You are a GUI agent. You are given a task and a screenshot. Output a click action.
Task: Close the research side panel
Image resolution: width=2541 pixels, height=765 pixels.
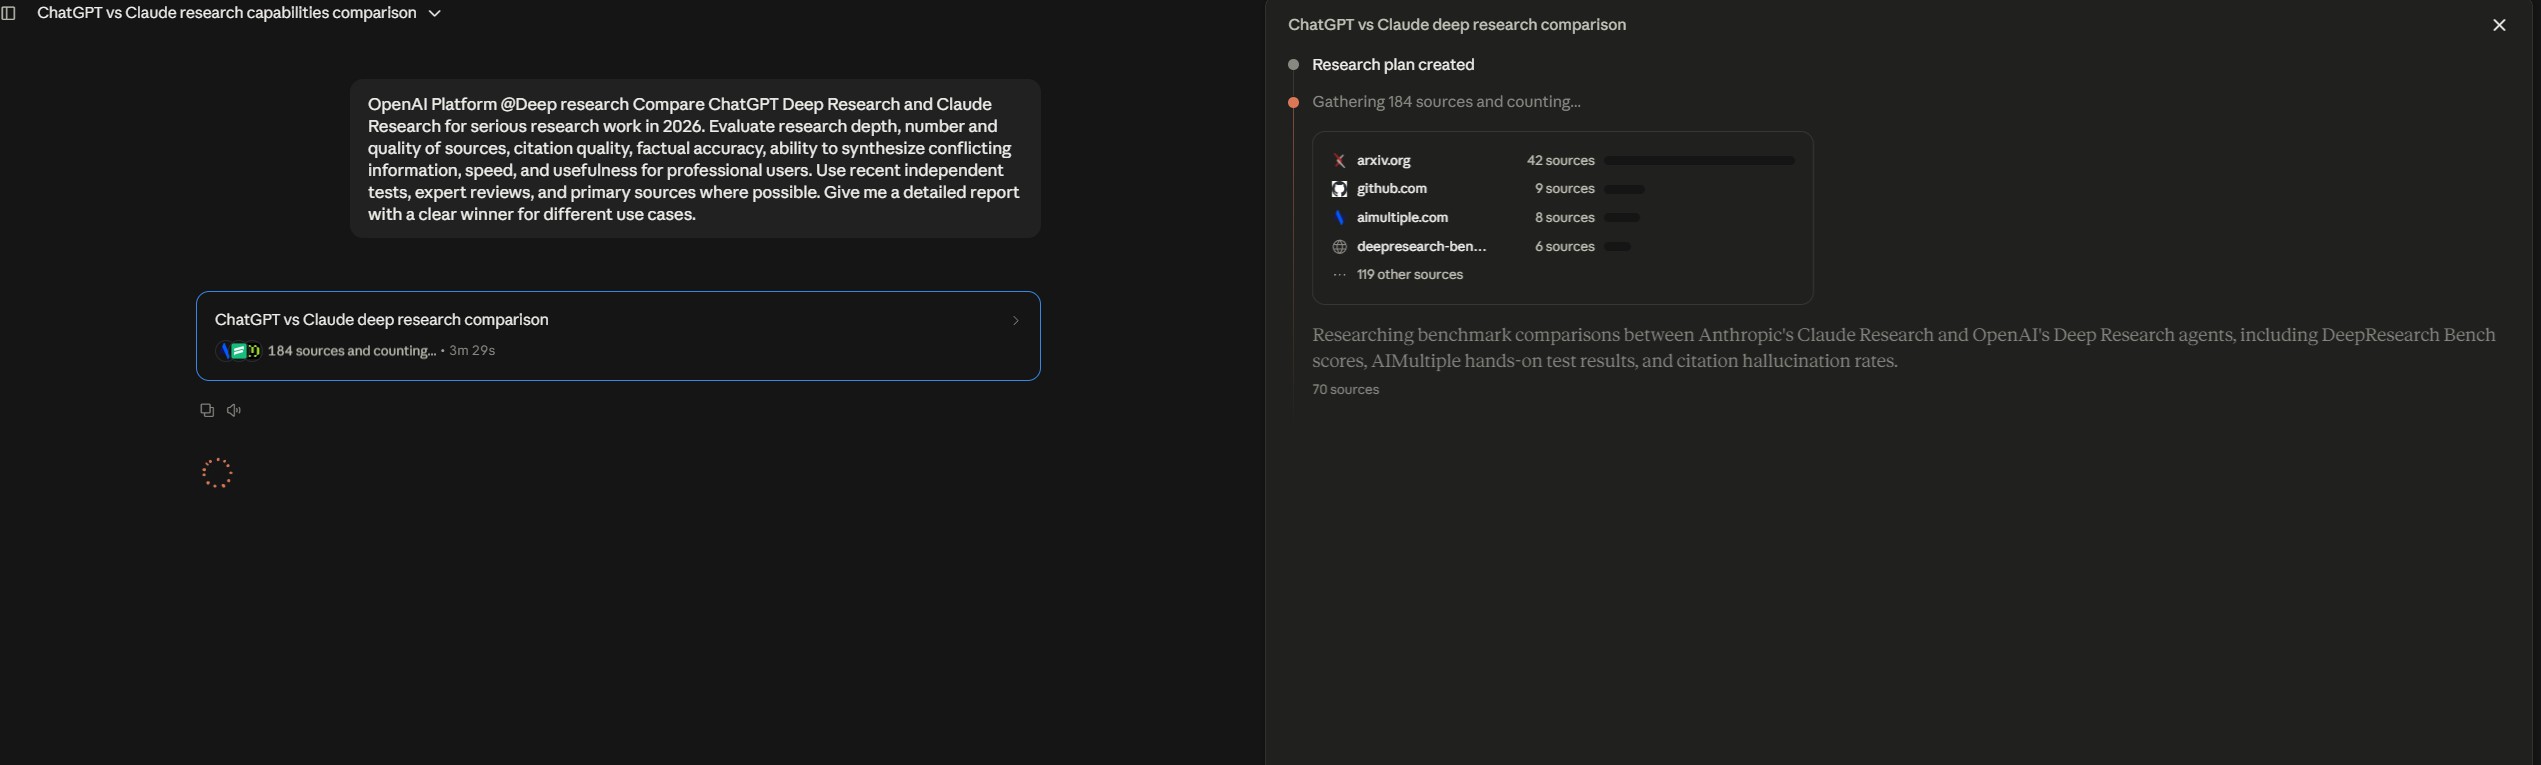click(2499, 25)
